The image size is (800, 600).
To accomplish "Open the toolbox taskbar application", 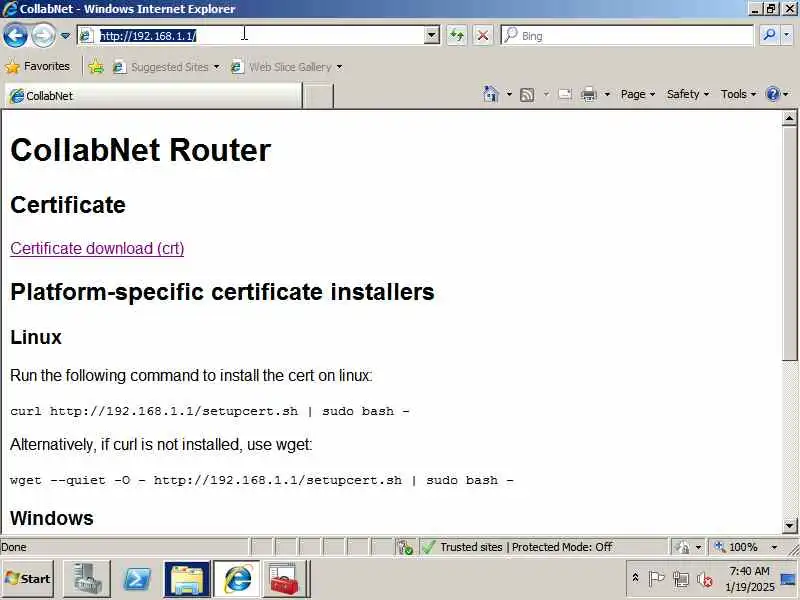I will point(285,579).
